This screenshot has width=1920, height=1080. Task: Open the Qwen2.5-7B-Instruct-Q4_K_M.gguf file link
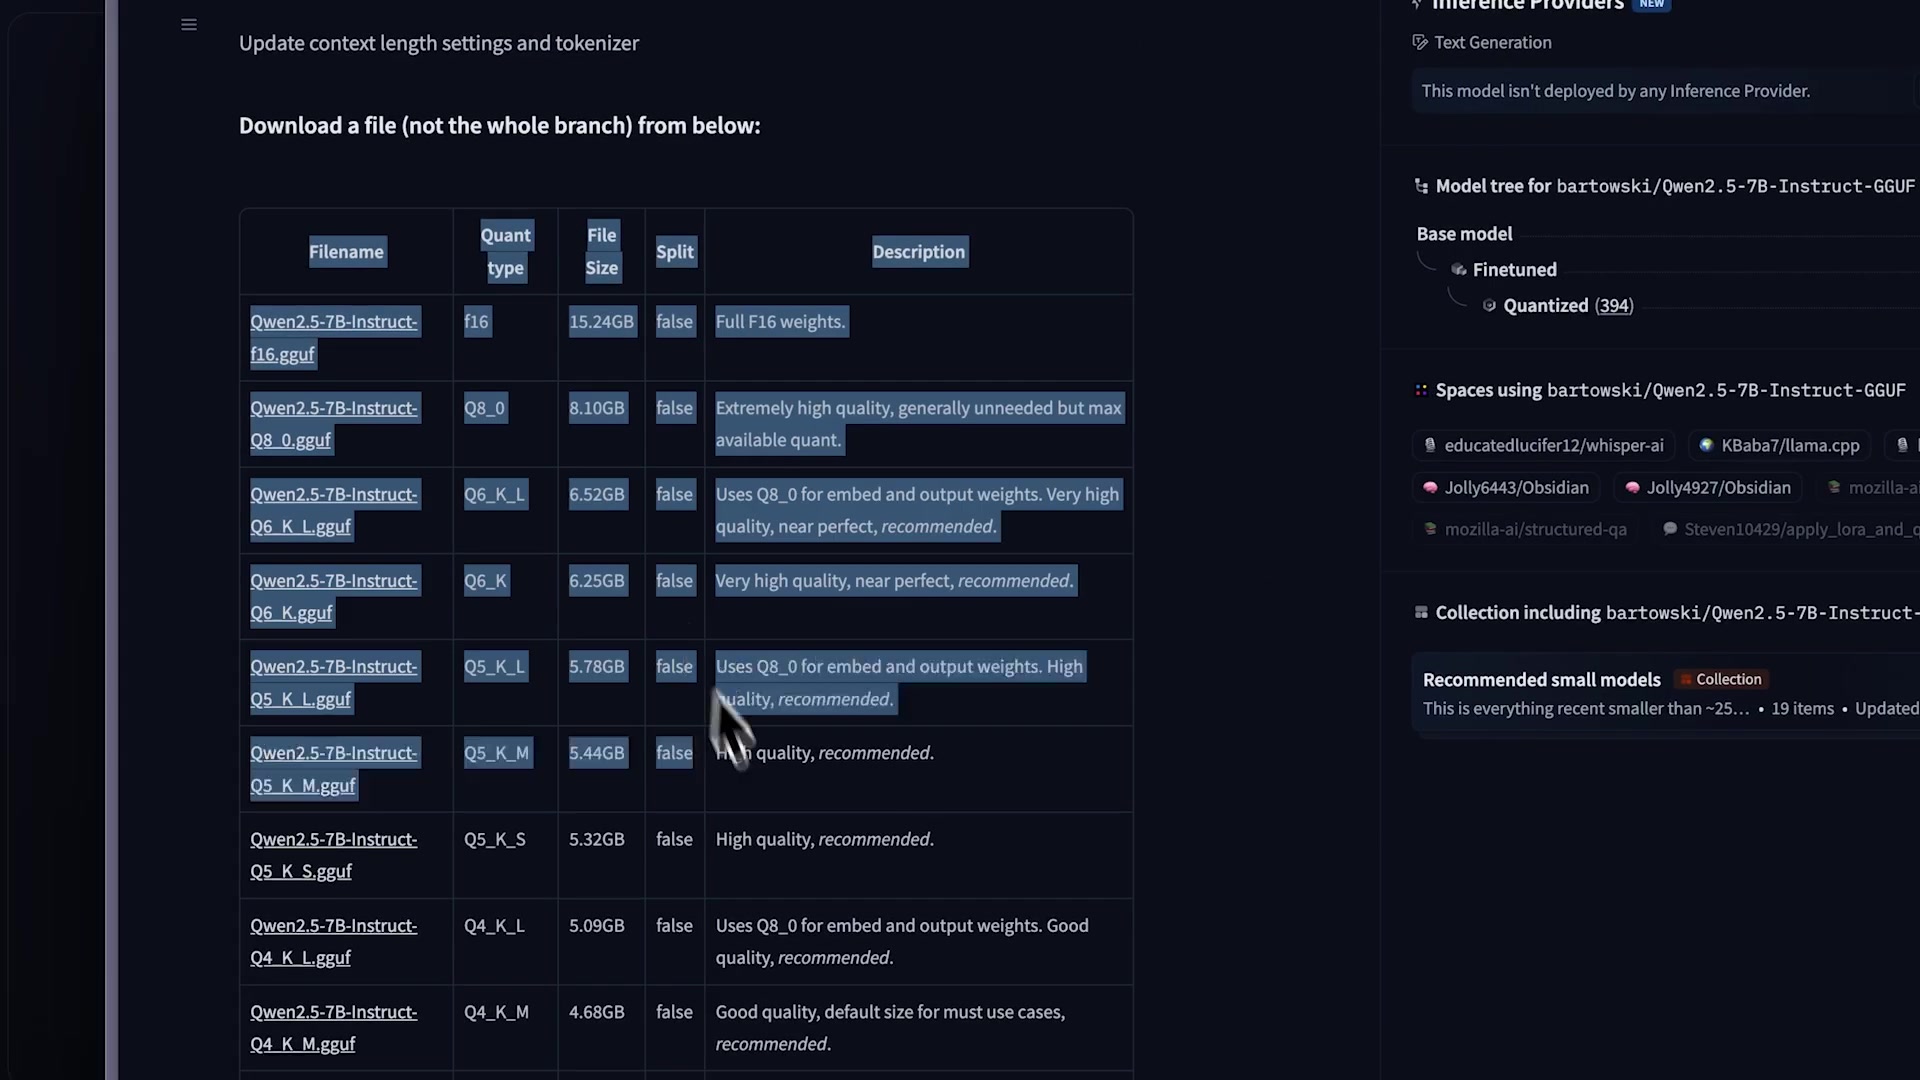pos(334,1028)
